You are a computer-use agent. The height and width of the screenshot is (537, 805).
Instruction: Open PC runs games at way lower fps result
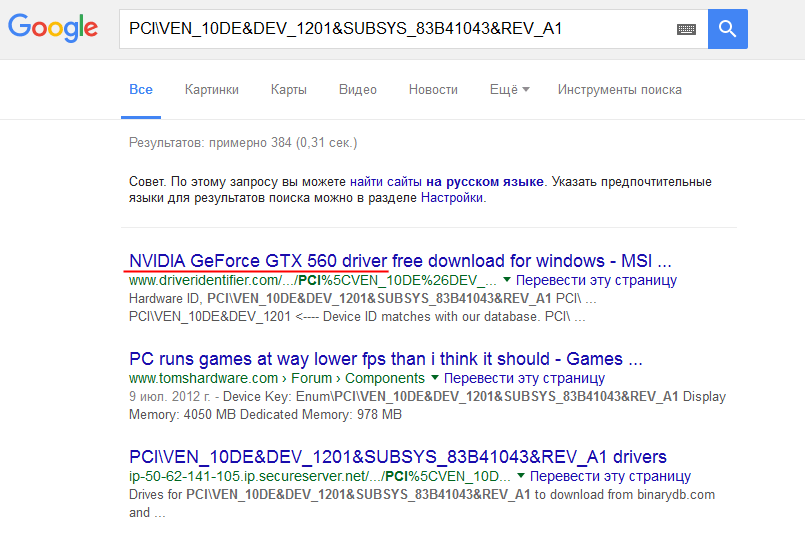tap(386, 359)
